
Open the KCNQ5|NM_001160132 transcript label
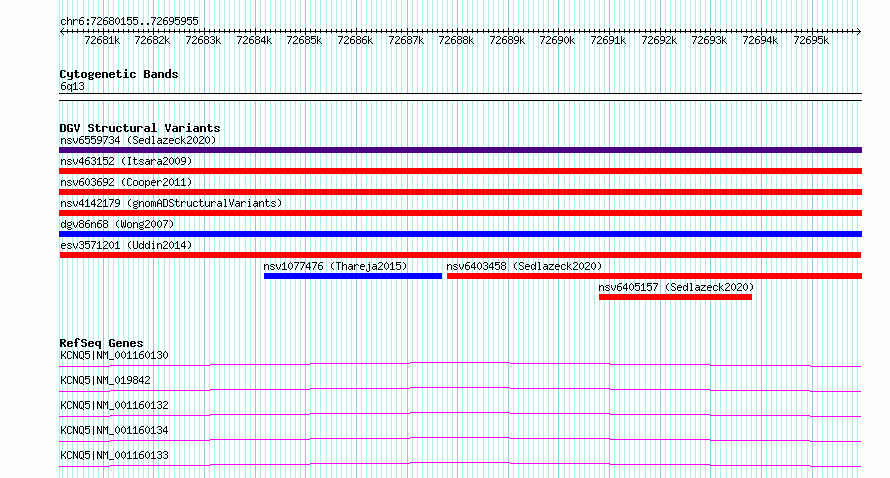114,405
